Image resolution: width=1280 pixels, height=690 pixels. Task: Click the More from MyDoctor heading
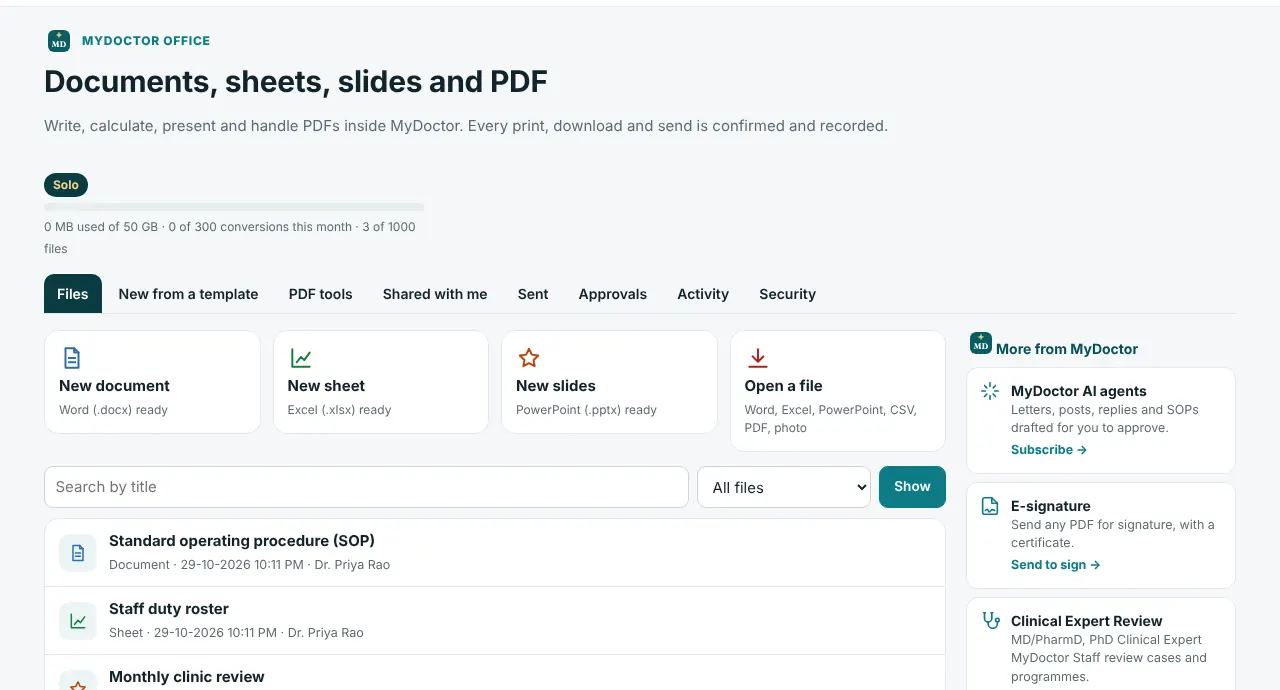pos(1067,349)
